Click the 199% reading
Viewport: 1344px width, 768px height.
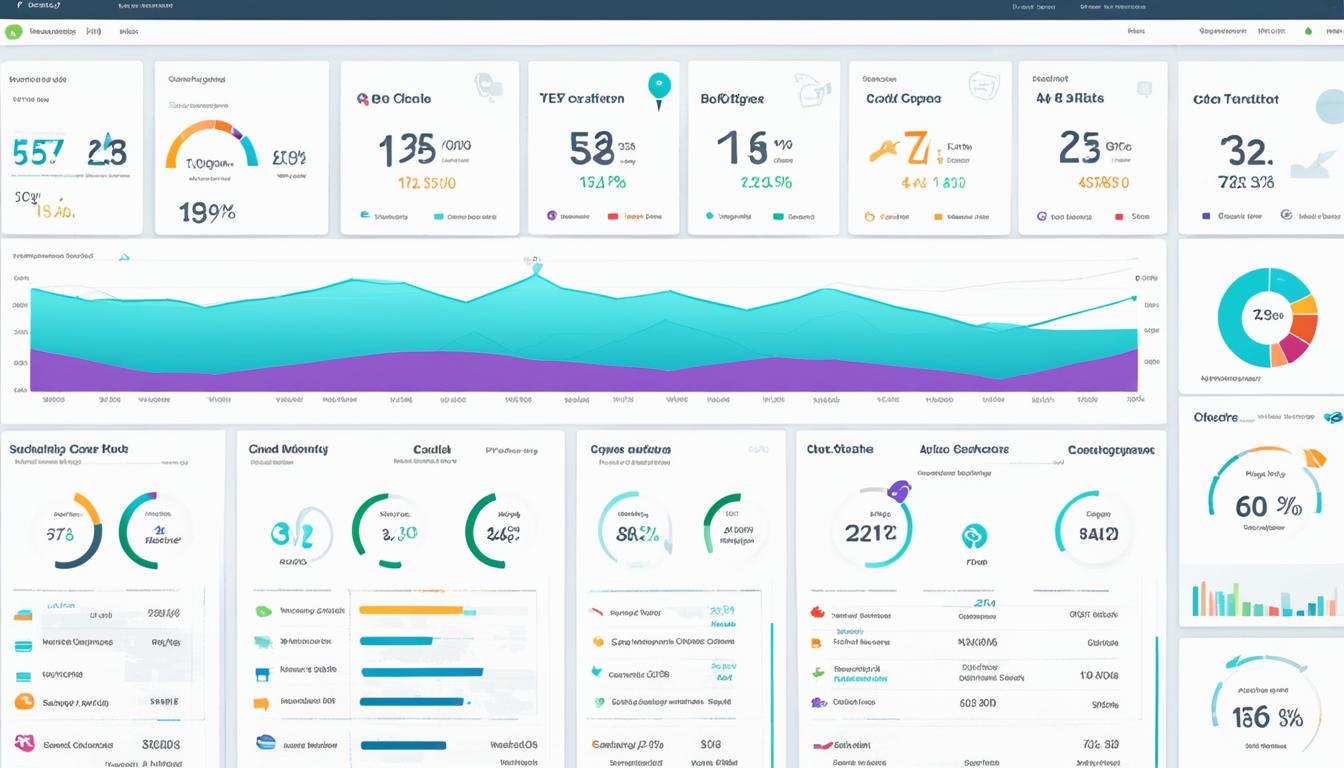[x=207, y=212]
